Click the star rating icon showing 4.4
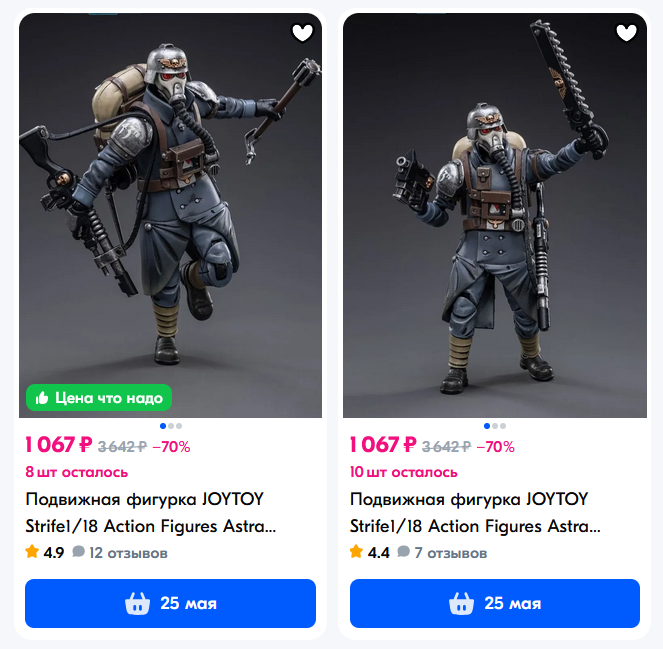This screenshot has height=649, width=663. (356, 552)
